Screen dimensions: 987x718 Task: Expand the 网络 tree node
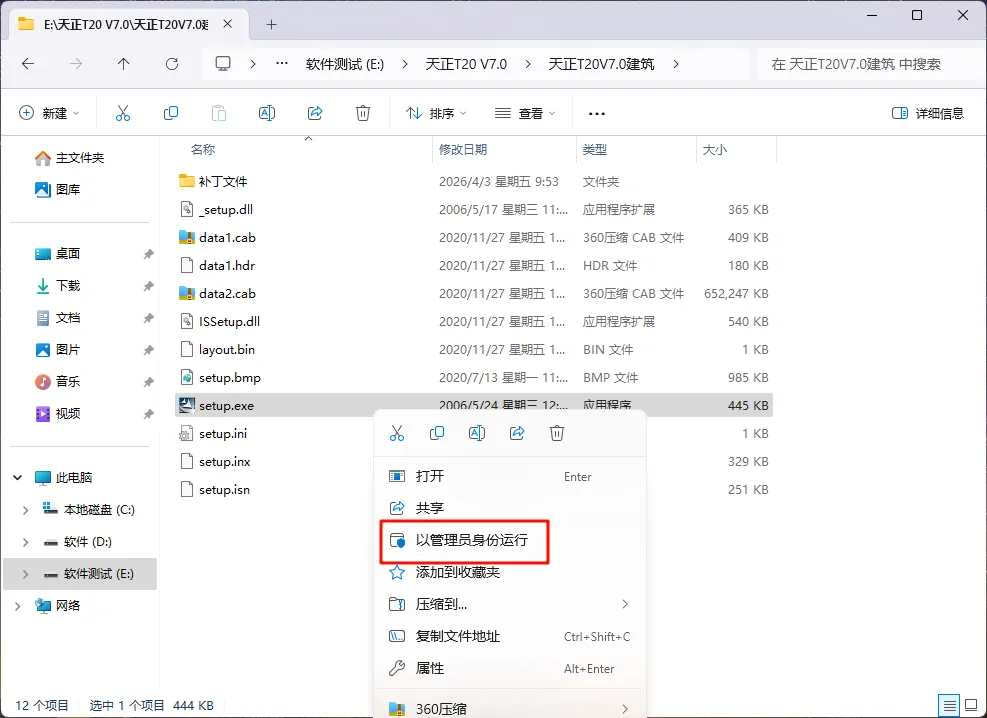click(18, 606)
